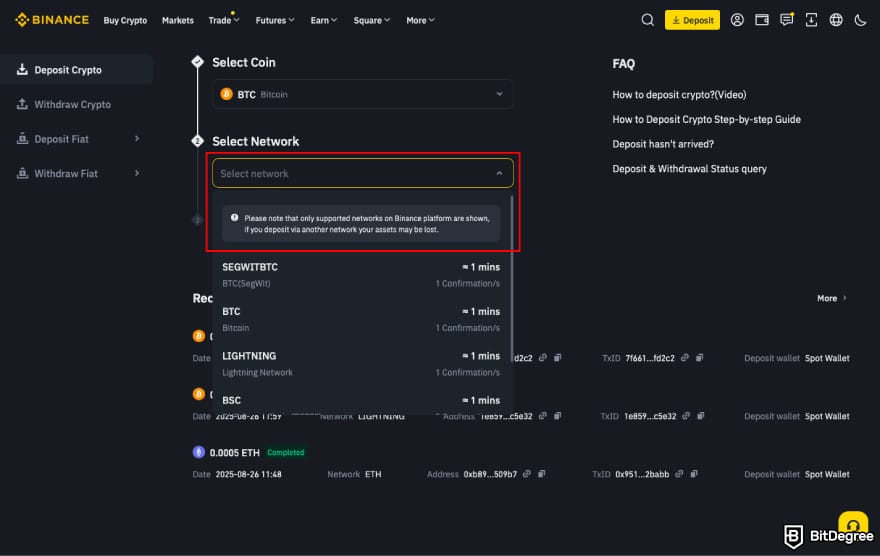Choose the BTC Bitcoin network option

[361, 319]
